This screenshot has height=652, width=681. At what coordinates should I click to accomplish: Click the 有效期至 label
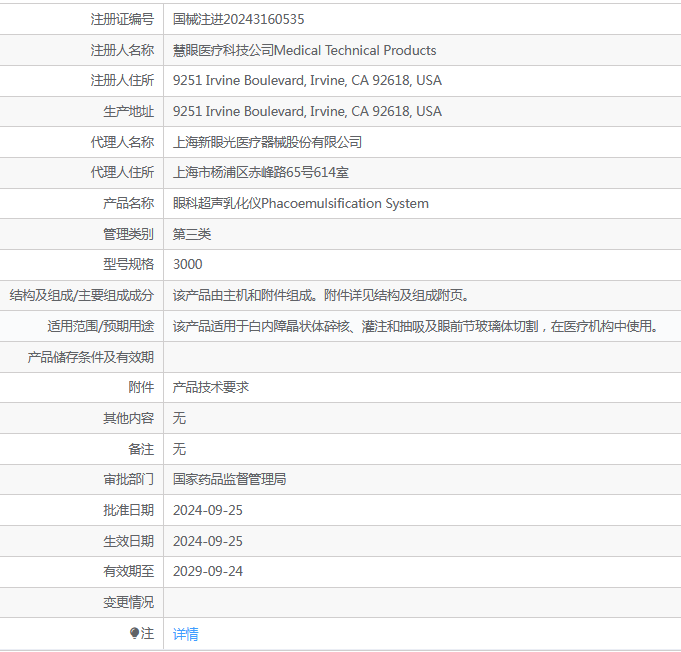click(x=129, y=571)
